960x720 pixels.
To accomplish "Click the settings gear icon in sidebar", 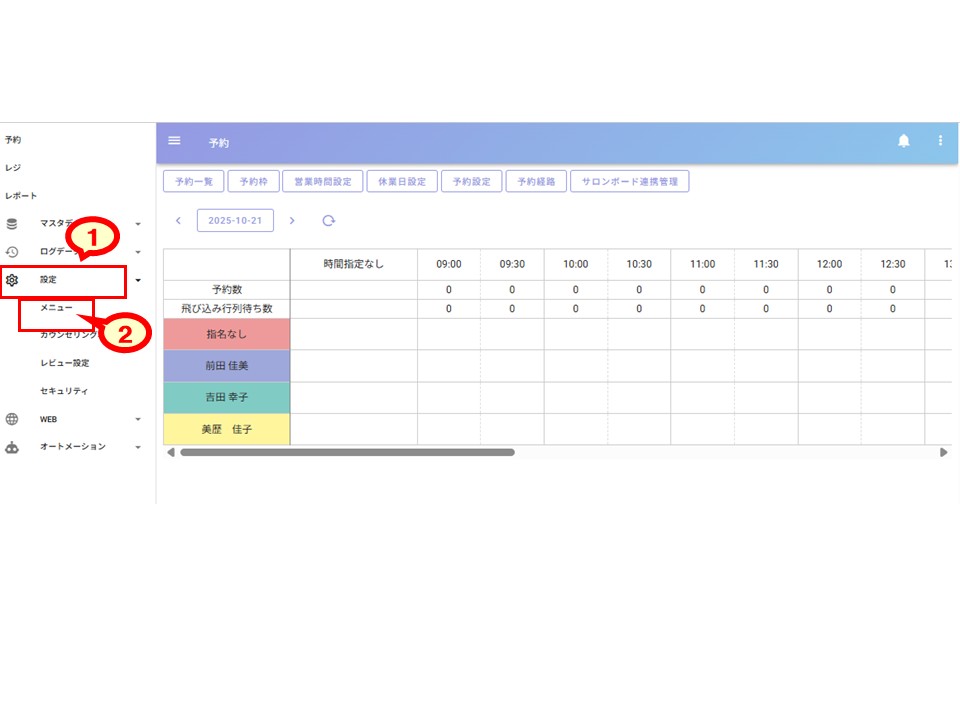I will pyautogui.click(x=12, y=281).
